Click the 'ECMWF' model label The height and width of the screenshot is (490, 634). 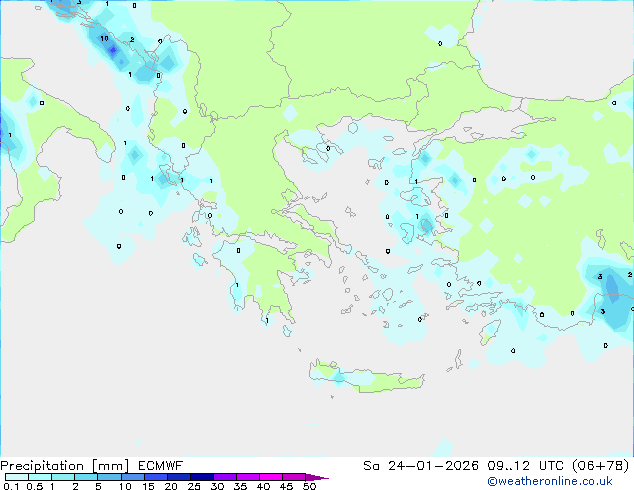pos(161,466)
